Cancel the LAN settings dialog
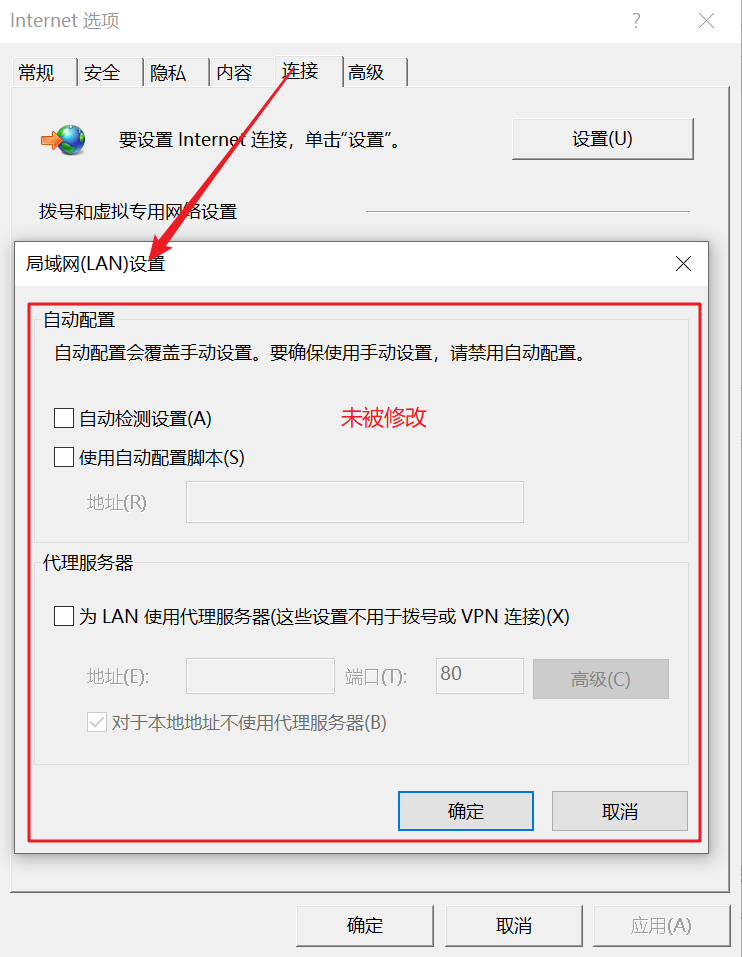The height and width of the screenshot is (957, 742). click(x=620, y=811)
